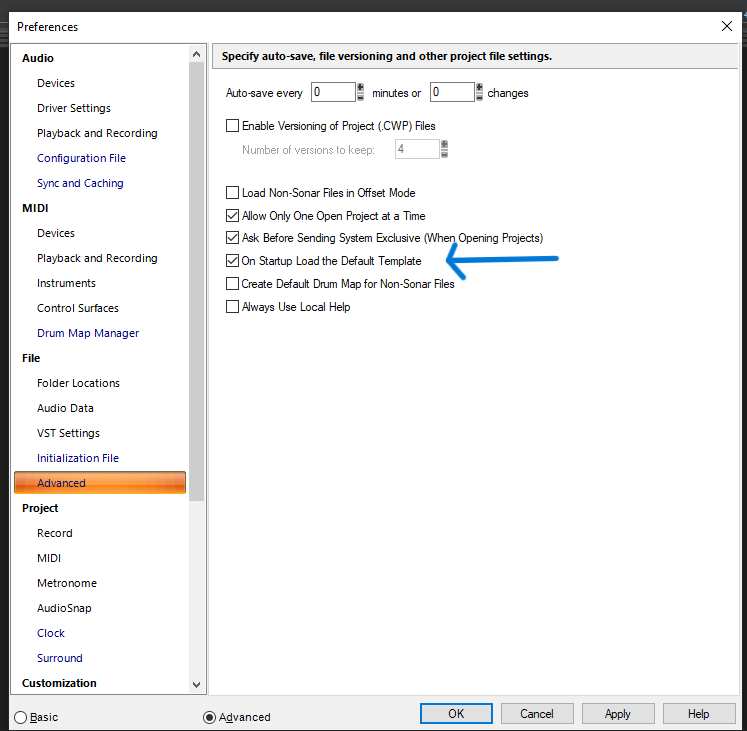Click the Auto-save changes input field

point(452,92)
